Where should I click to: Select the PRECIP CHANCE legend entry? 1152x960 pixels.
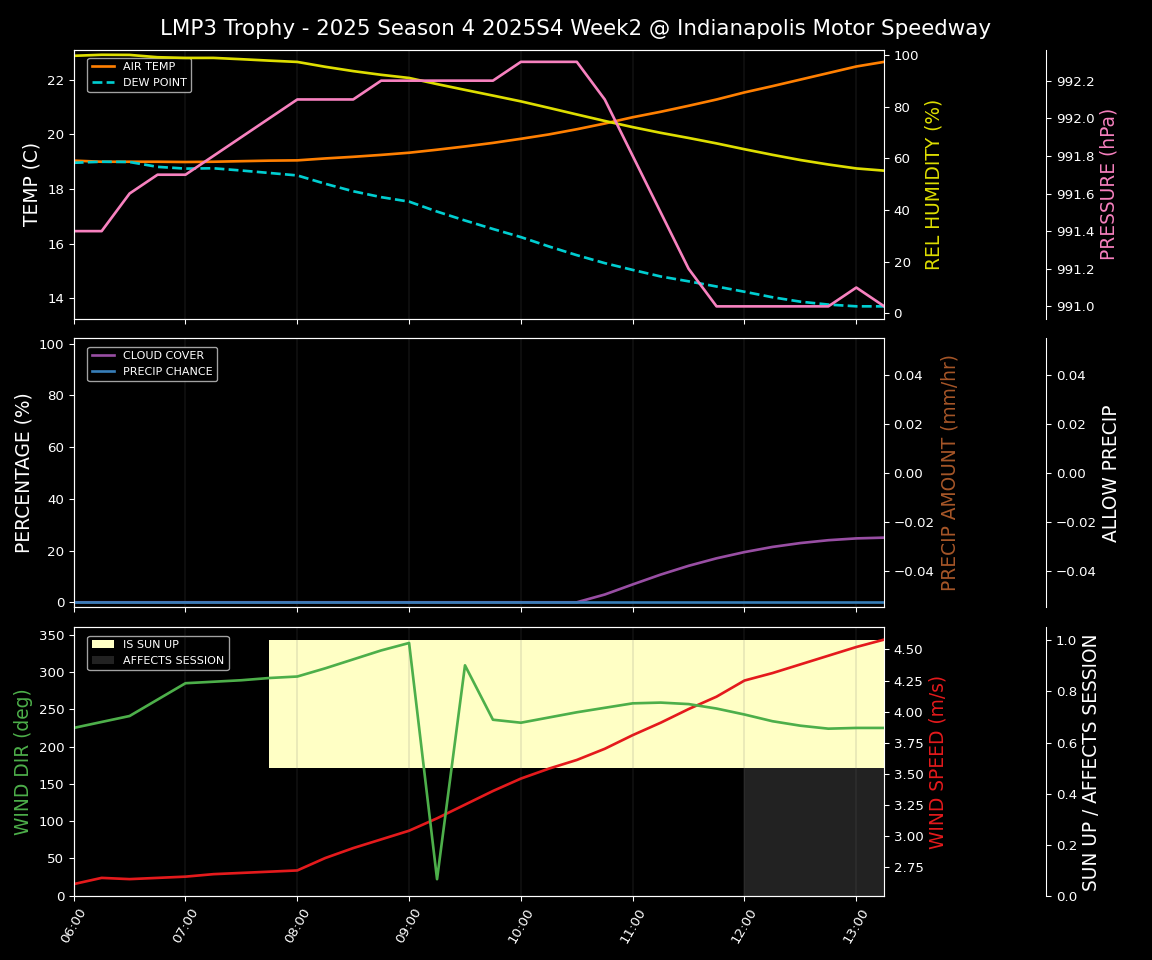click(167, 372)
